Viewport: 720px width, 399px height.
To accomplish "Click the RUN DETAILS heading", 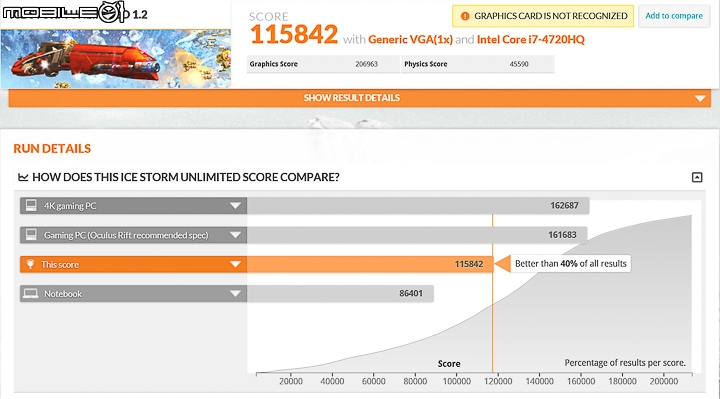I will click(52, 149).
